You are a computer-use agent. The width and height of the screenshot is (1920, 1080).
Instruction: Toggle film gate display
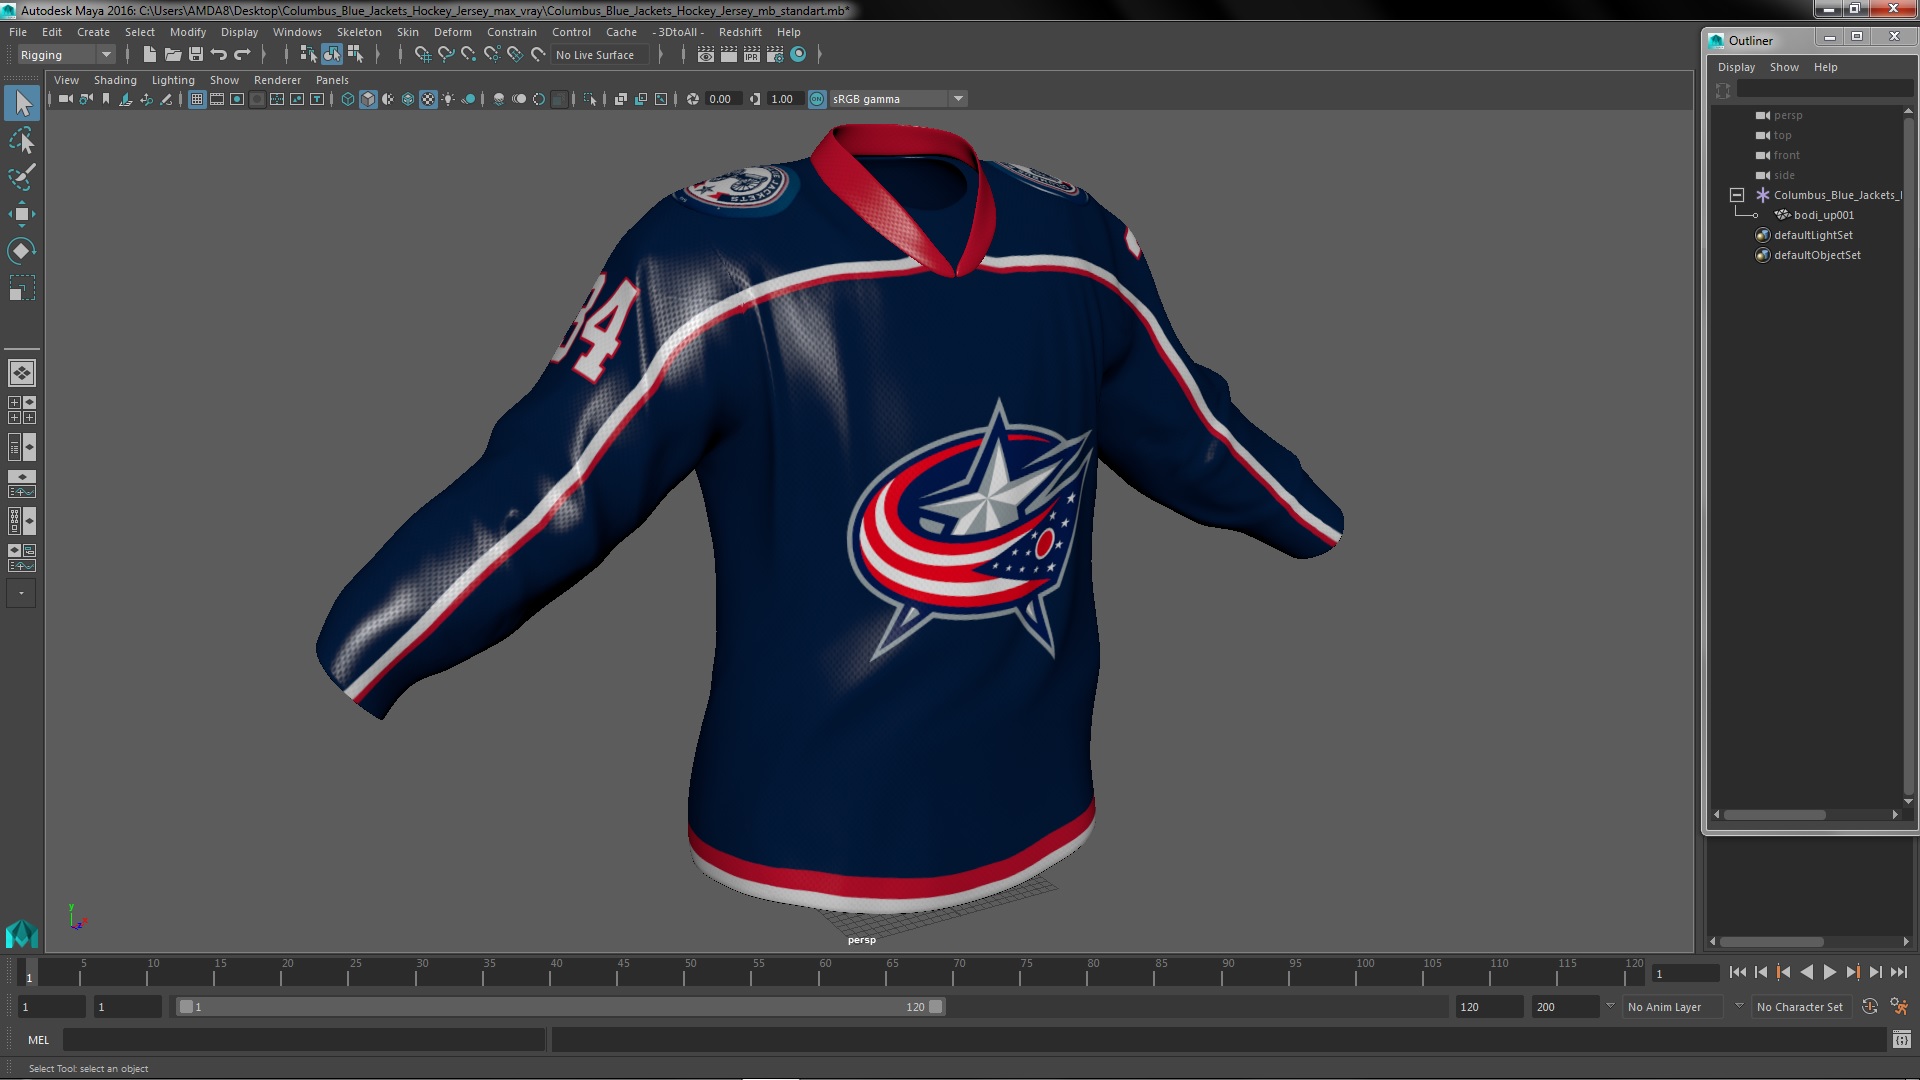click(x=217, y=99)
